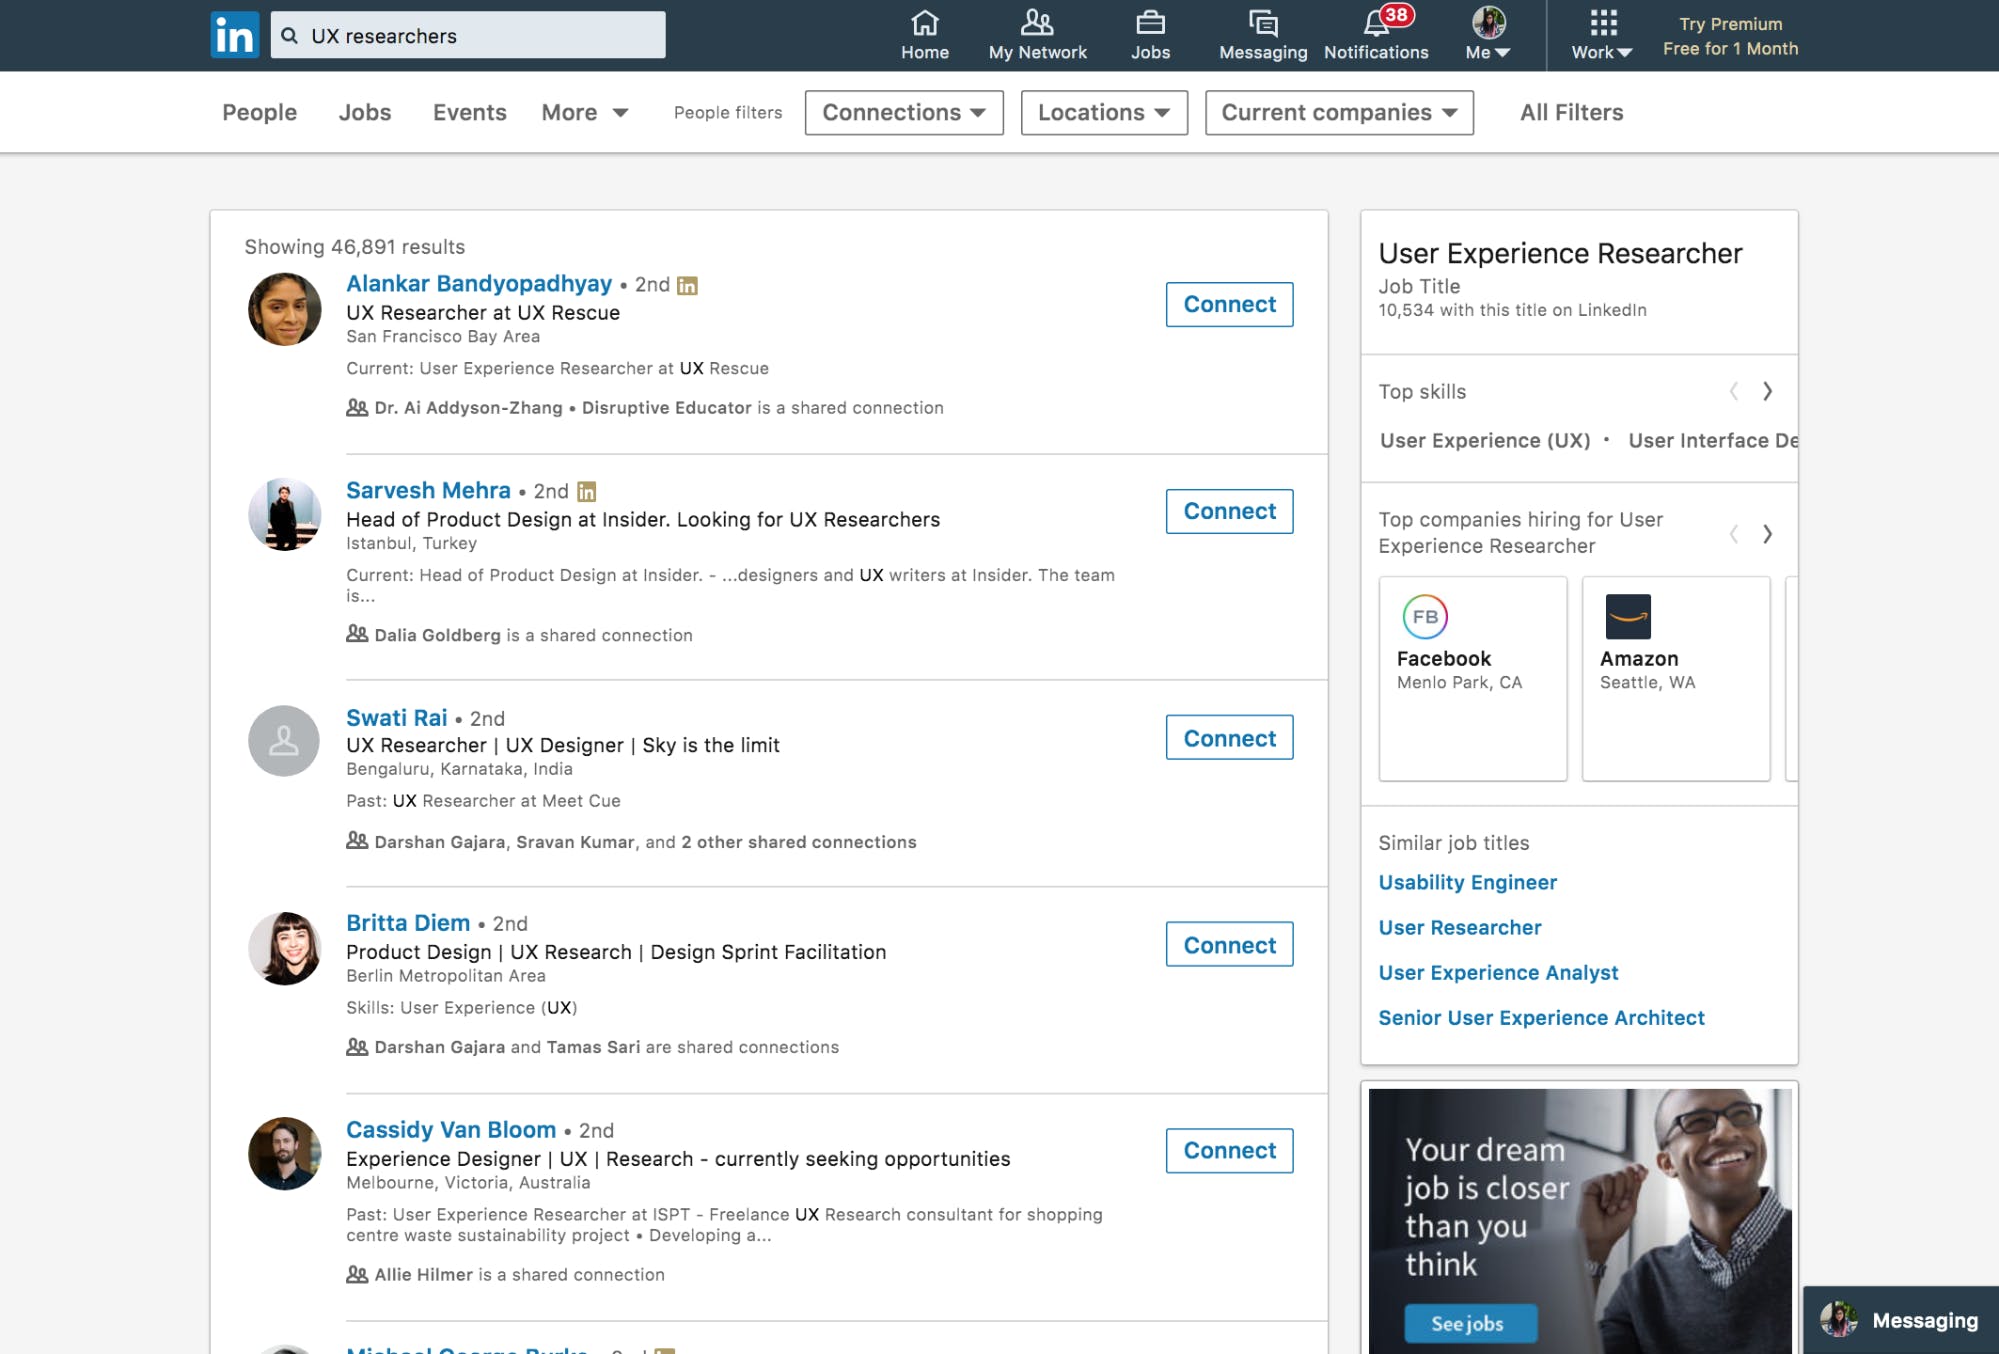The height and width of the screenshot is (1354, 1999).
Task: Click Sarvesh Mehra's profile photo
Action: pyautogui.click(x=285, y=514)
